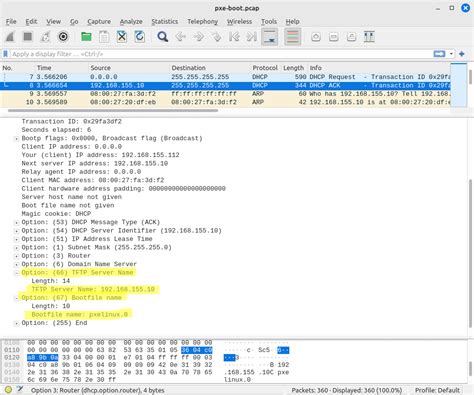Open the Analyze menu
This screenshot has width=474, height=395.
coord(131,22)
